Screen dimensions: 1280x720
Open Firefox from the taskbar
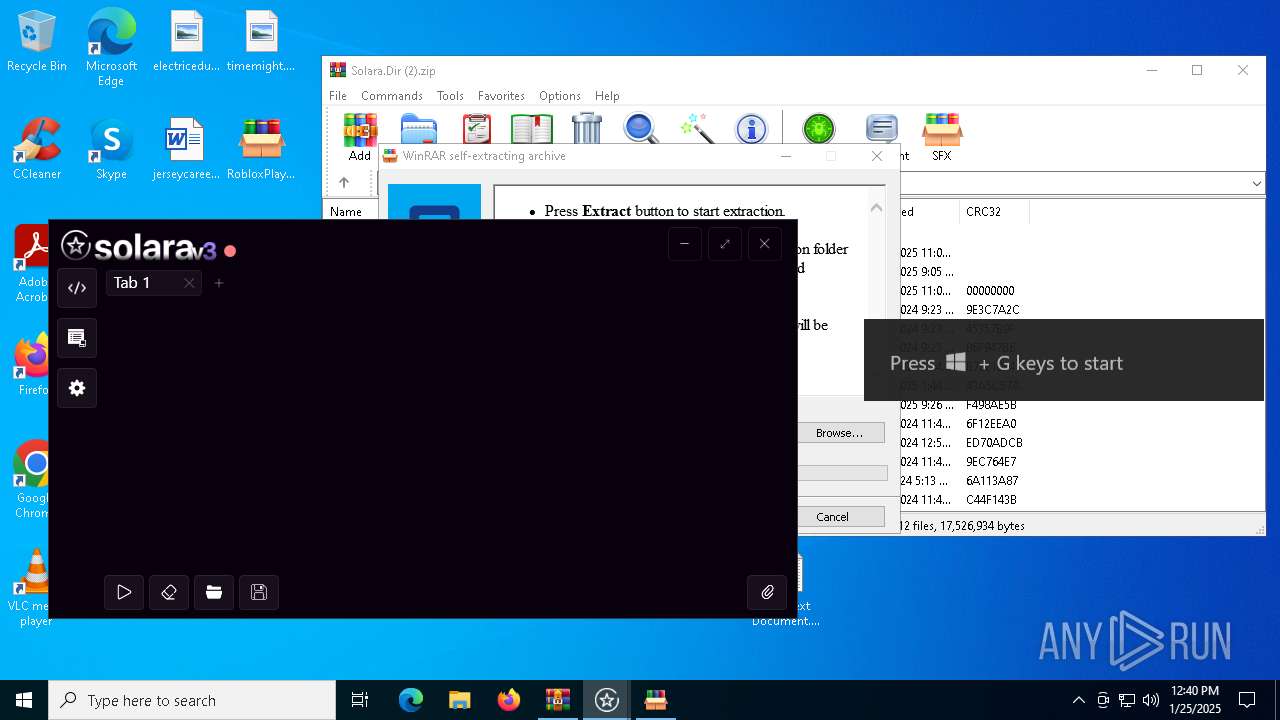click(x=509, y=700)
